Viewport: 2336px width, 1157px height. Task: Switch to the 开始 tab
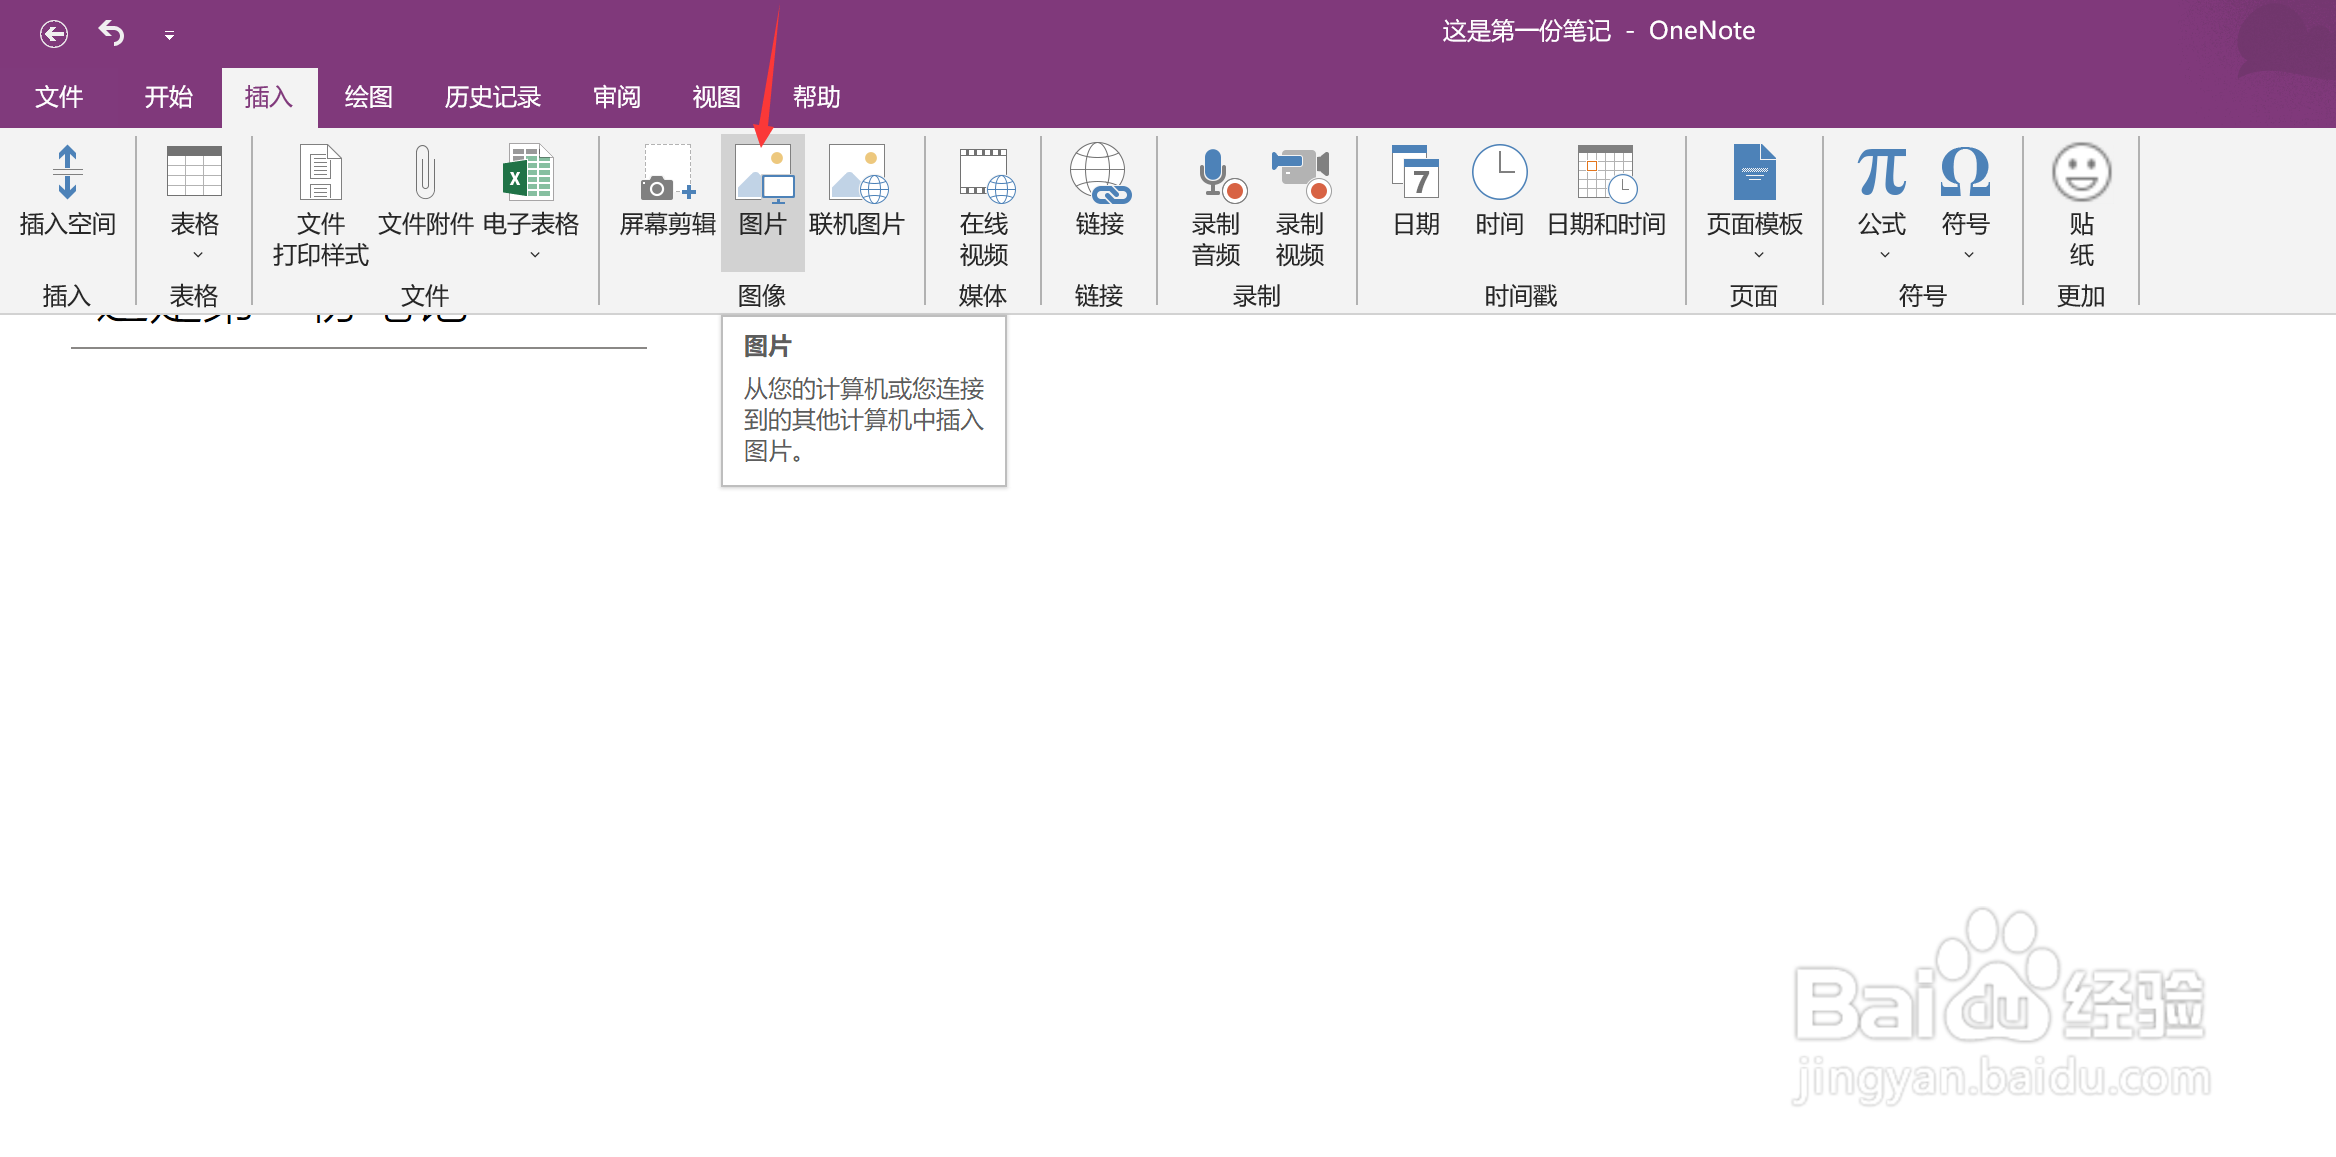coord(168,97)
